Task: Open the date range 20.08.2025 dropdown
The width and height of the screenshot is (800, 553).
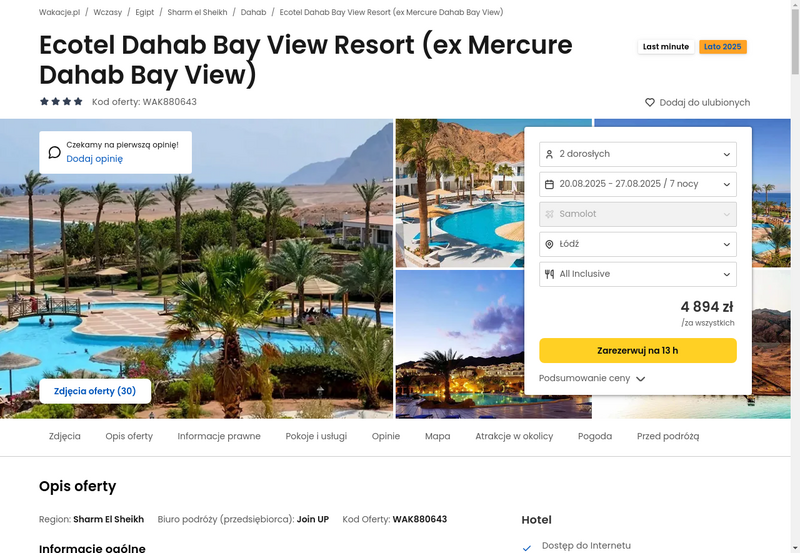Action: tap(638, 184)
